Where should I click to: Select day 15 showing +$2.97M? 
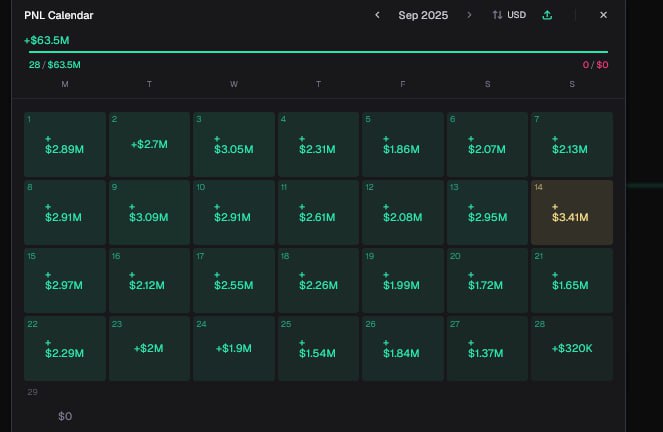[65, 281]
